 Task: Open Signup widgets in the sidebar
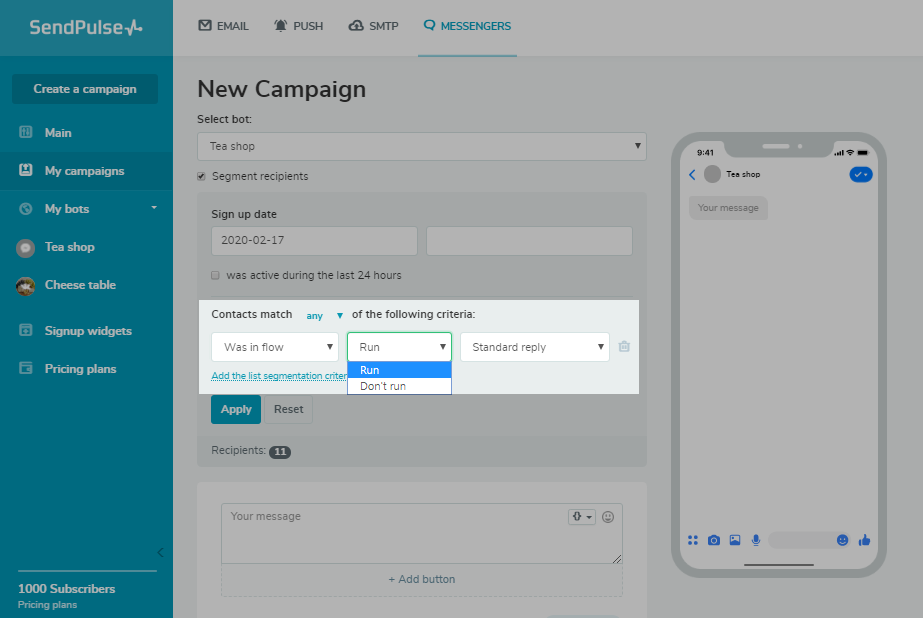87,331
